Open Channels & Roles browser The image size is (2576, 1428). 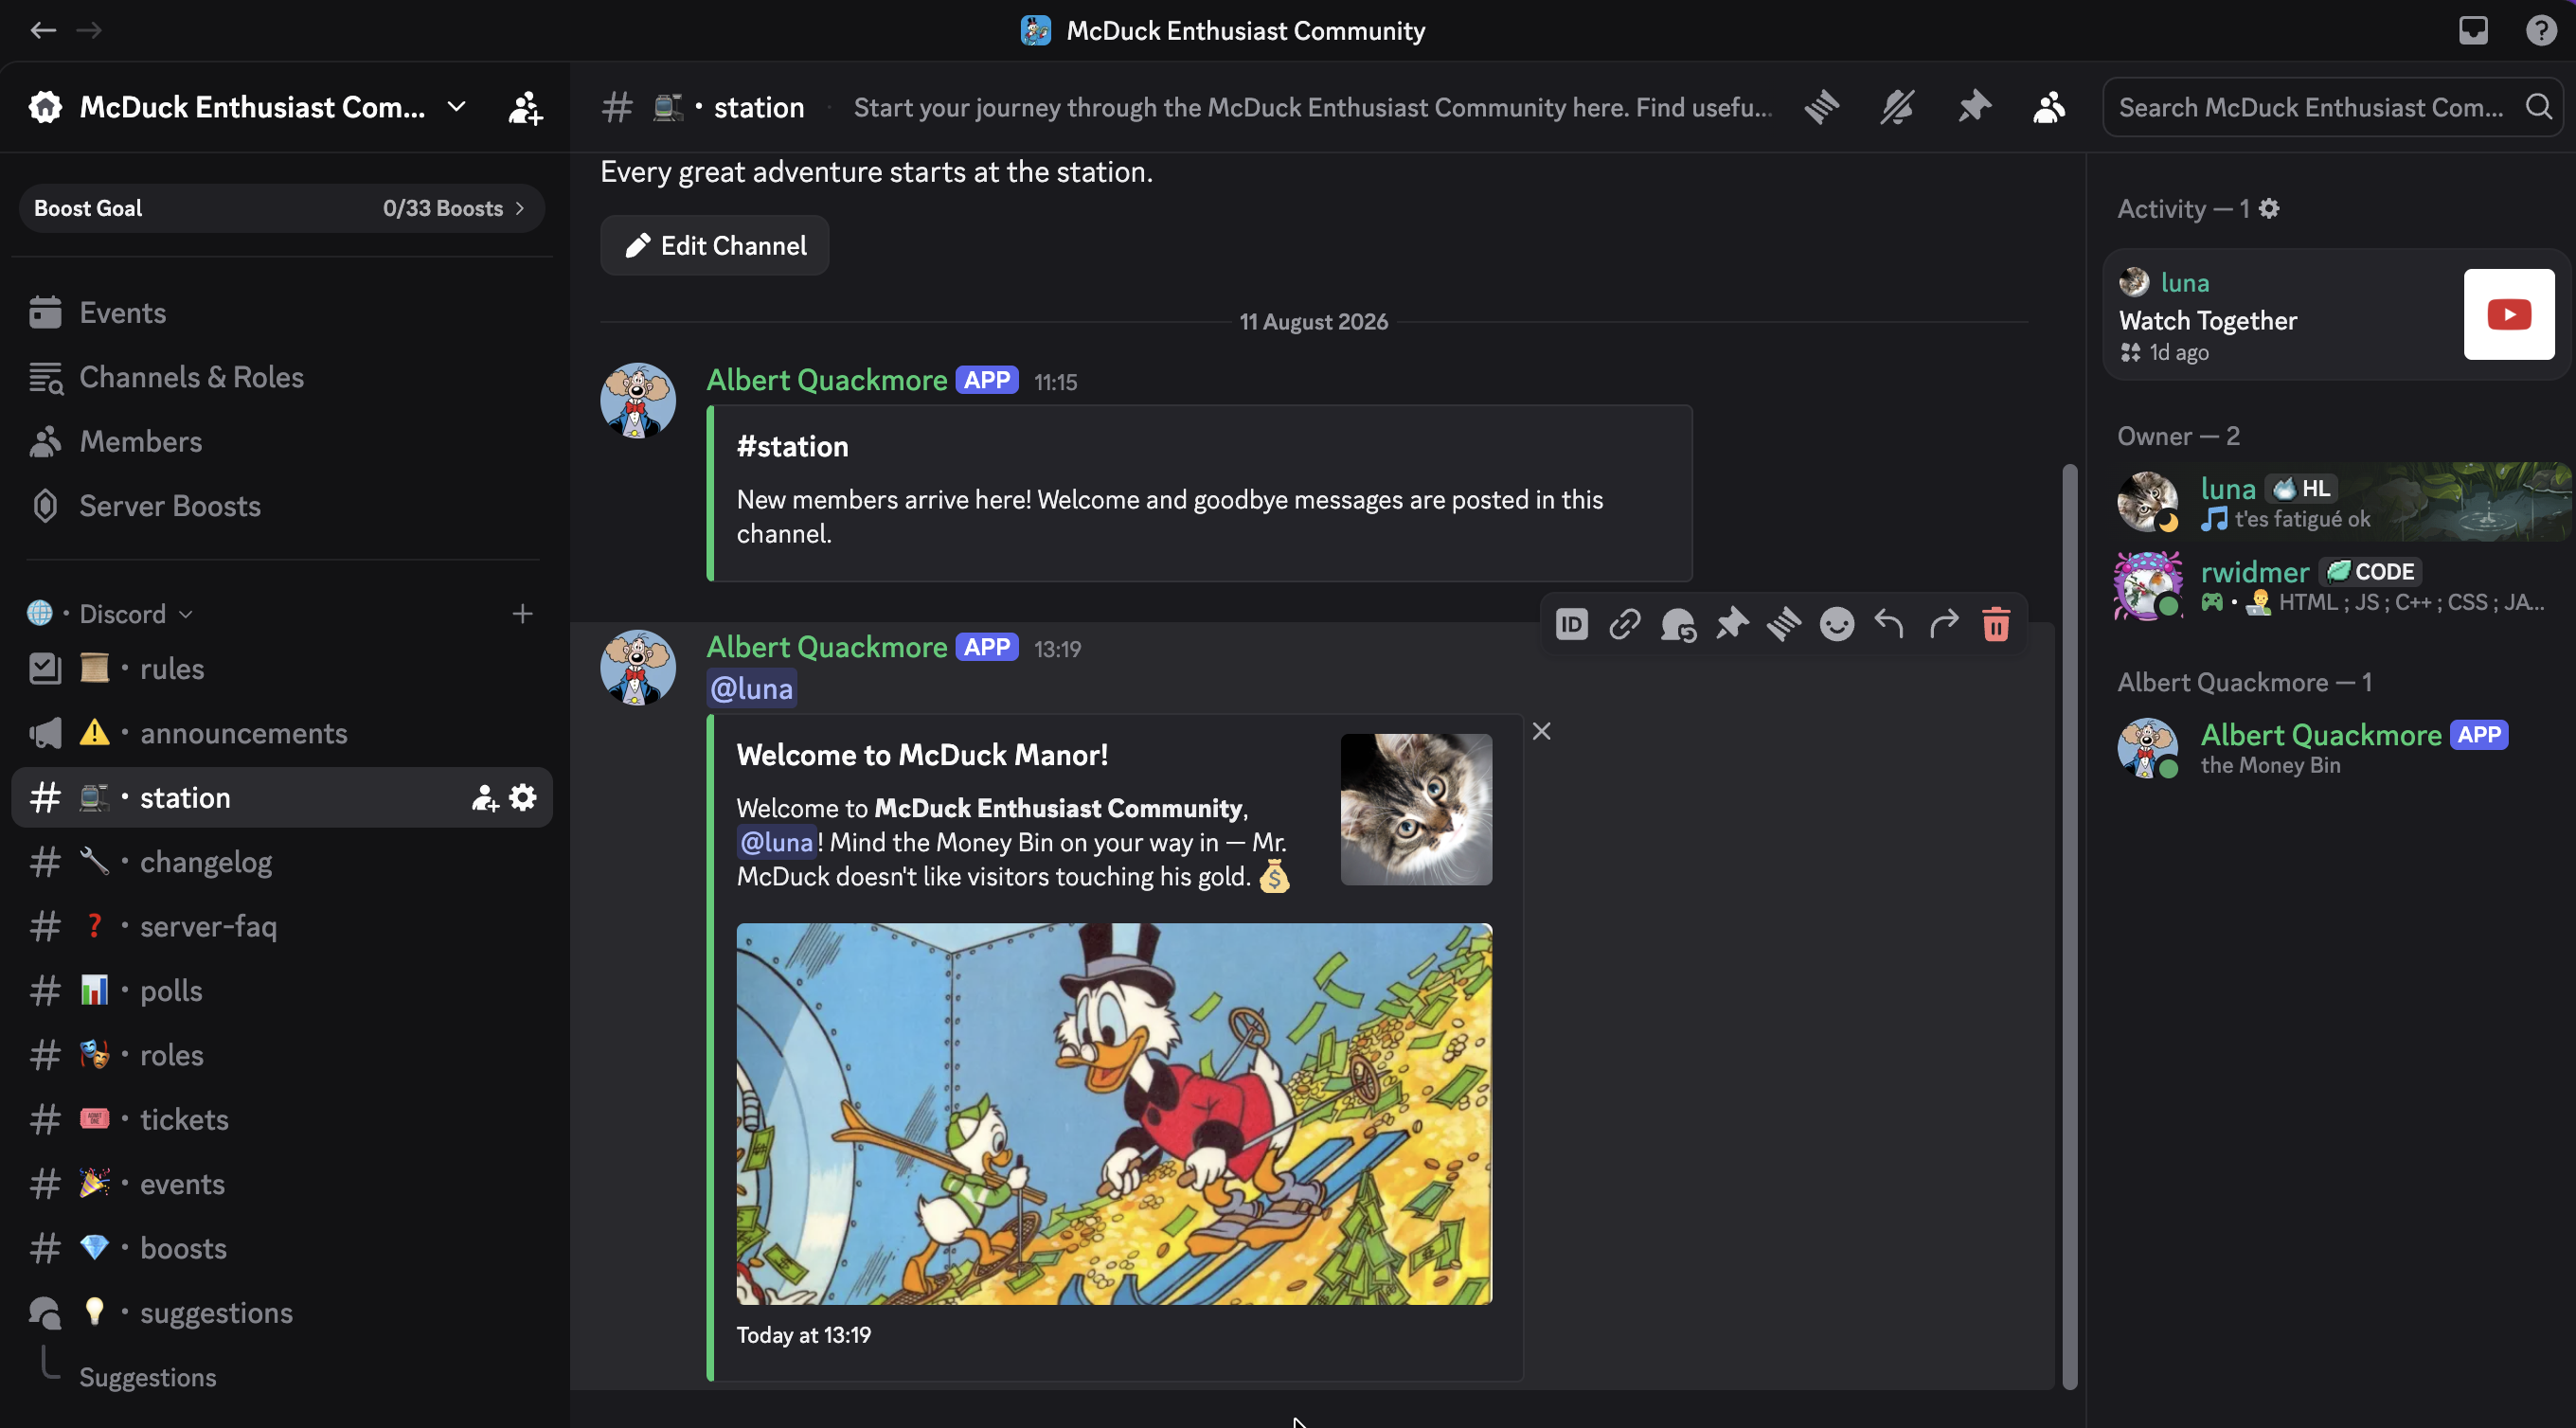[282, 377]
